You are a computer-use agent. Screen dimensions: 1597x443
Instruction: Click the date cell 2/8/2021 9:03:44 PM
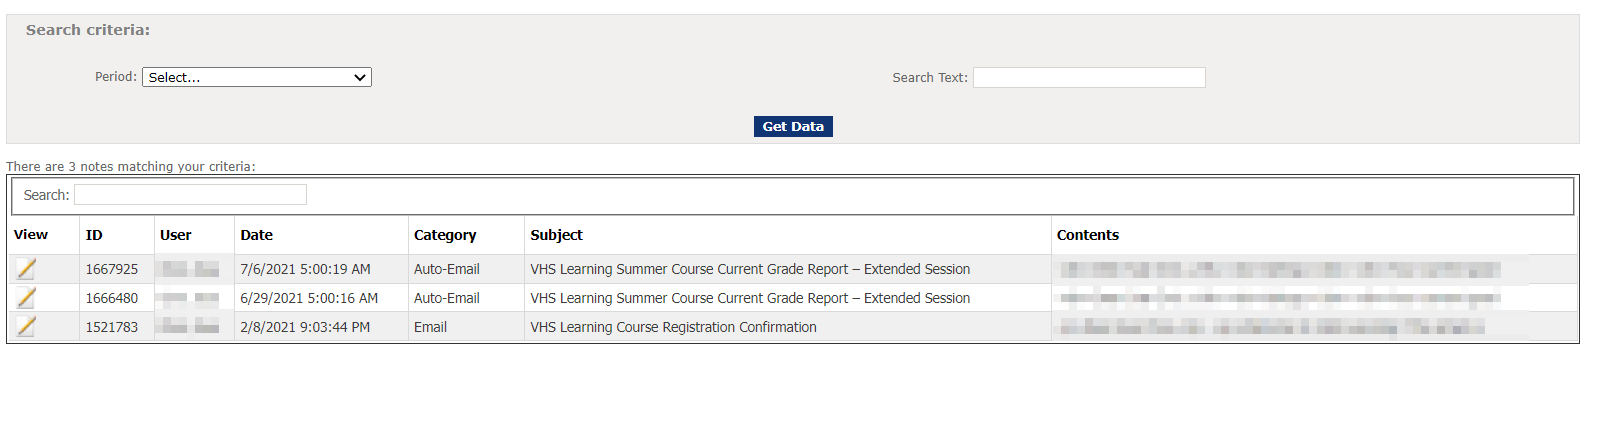[305, 327]
